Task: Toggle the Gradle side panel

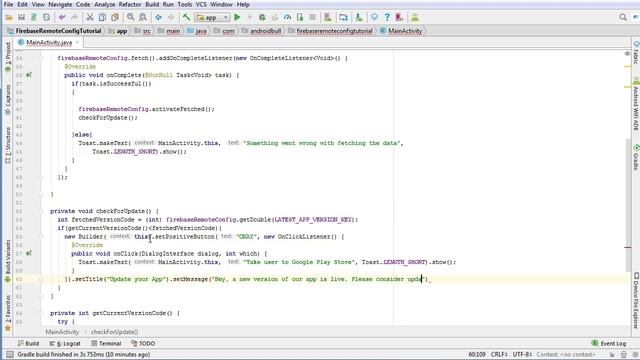Action: [x=636, y=157]
